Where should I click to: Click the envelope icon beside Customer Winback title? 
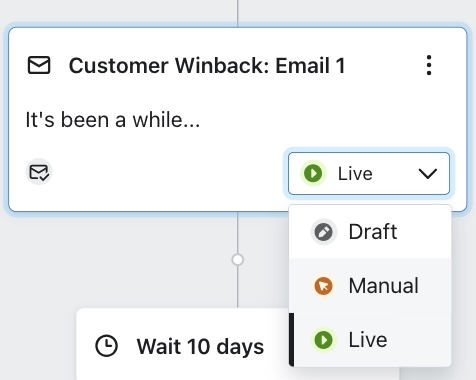(x=39, y=65)
